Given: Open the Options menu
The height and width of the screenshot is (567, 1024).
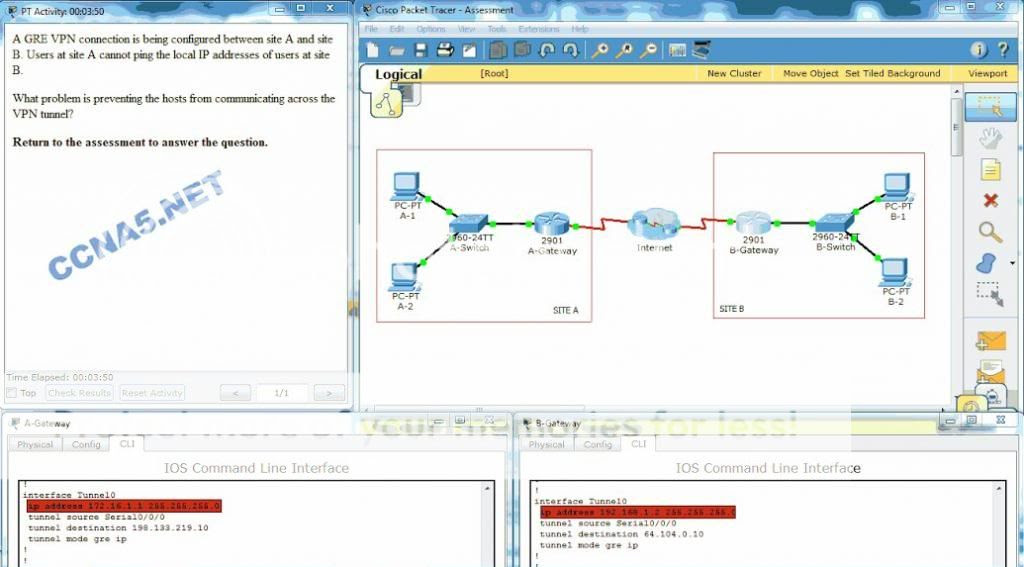Looking at the screenshot, I should point(431,29).
